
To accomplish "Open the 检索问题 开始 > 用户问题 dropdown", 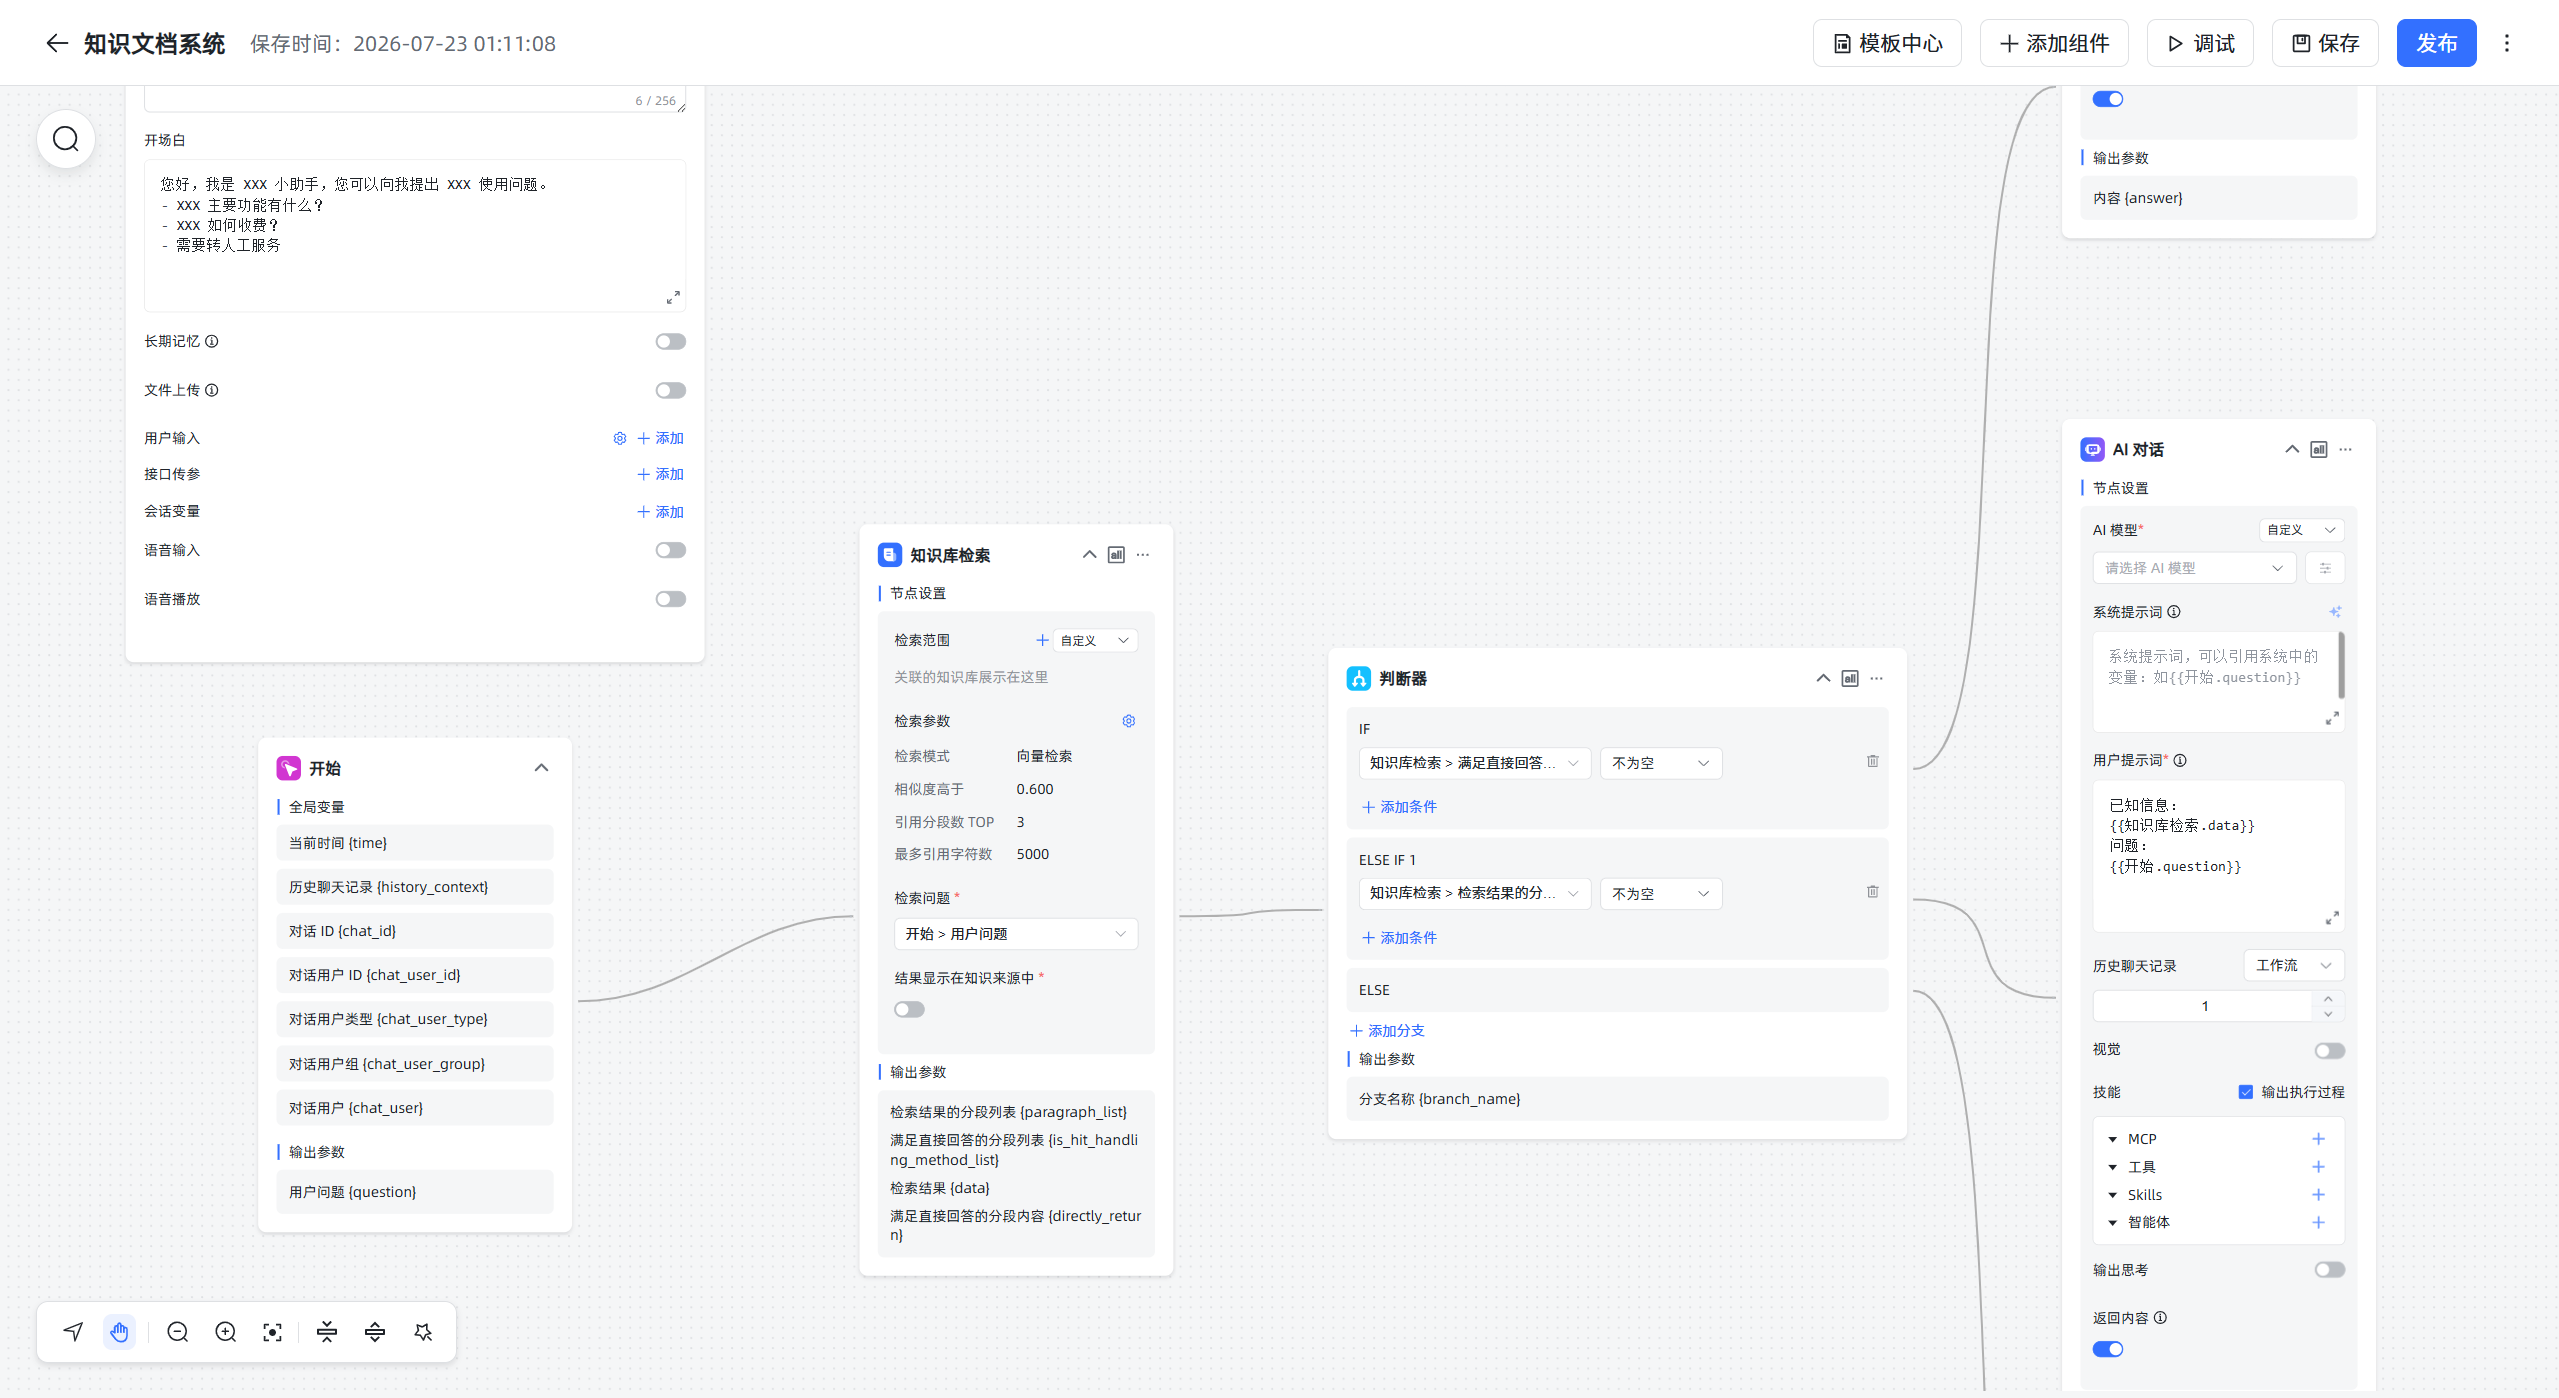I will pos(1016,934).
